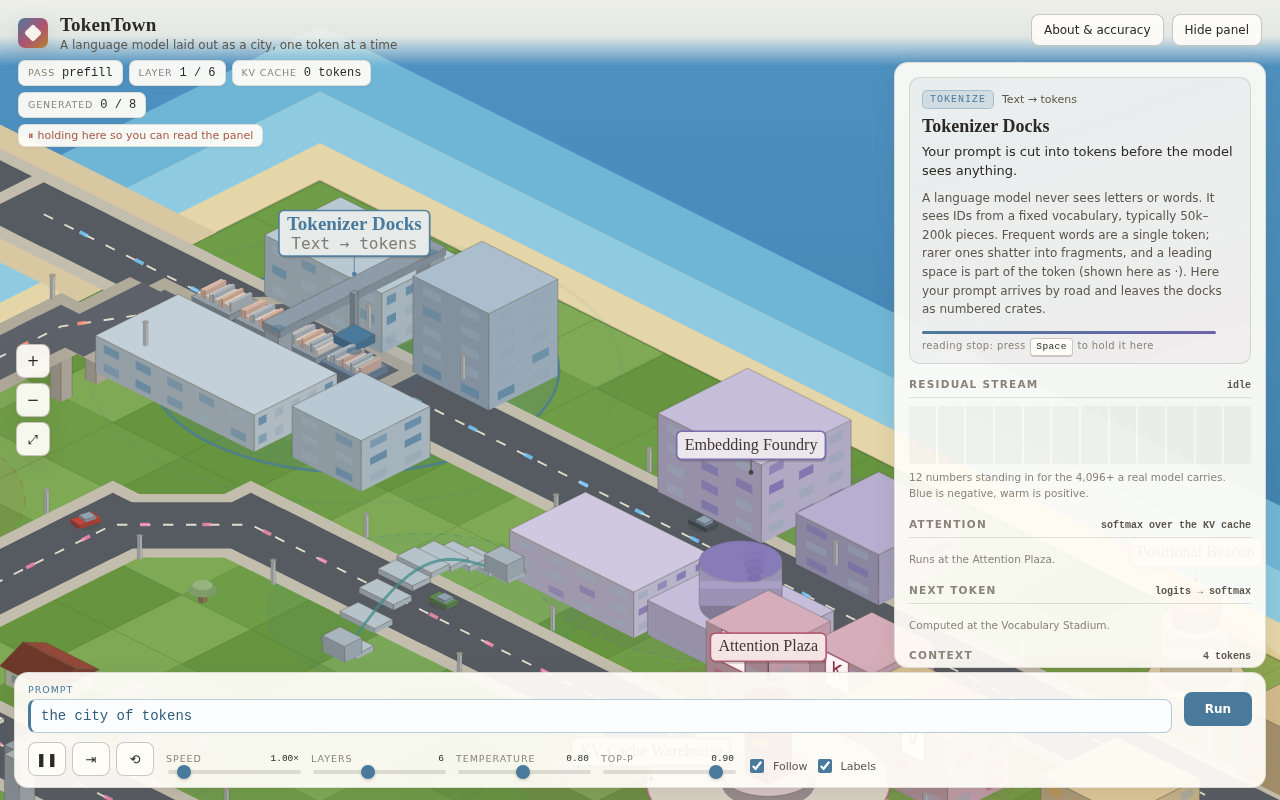Focus the prompt text field
This screenshot has width=1280, height=800.
(x=600, y=716)
